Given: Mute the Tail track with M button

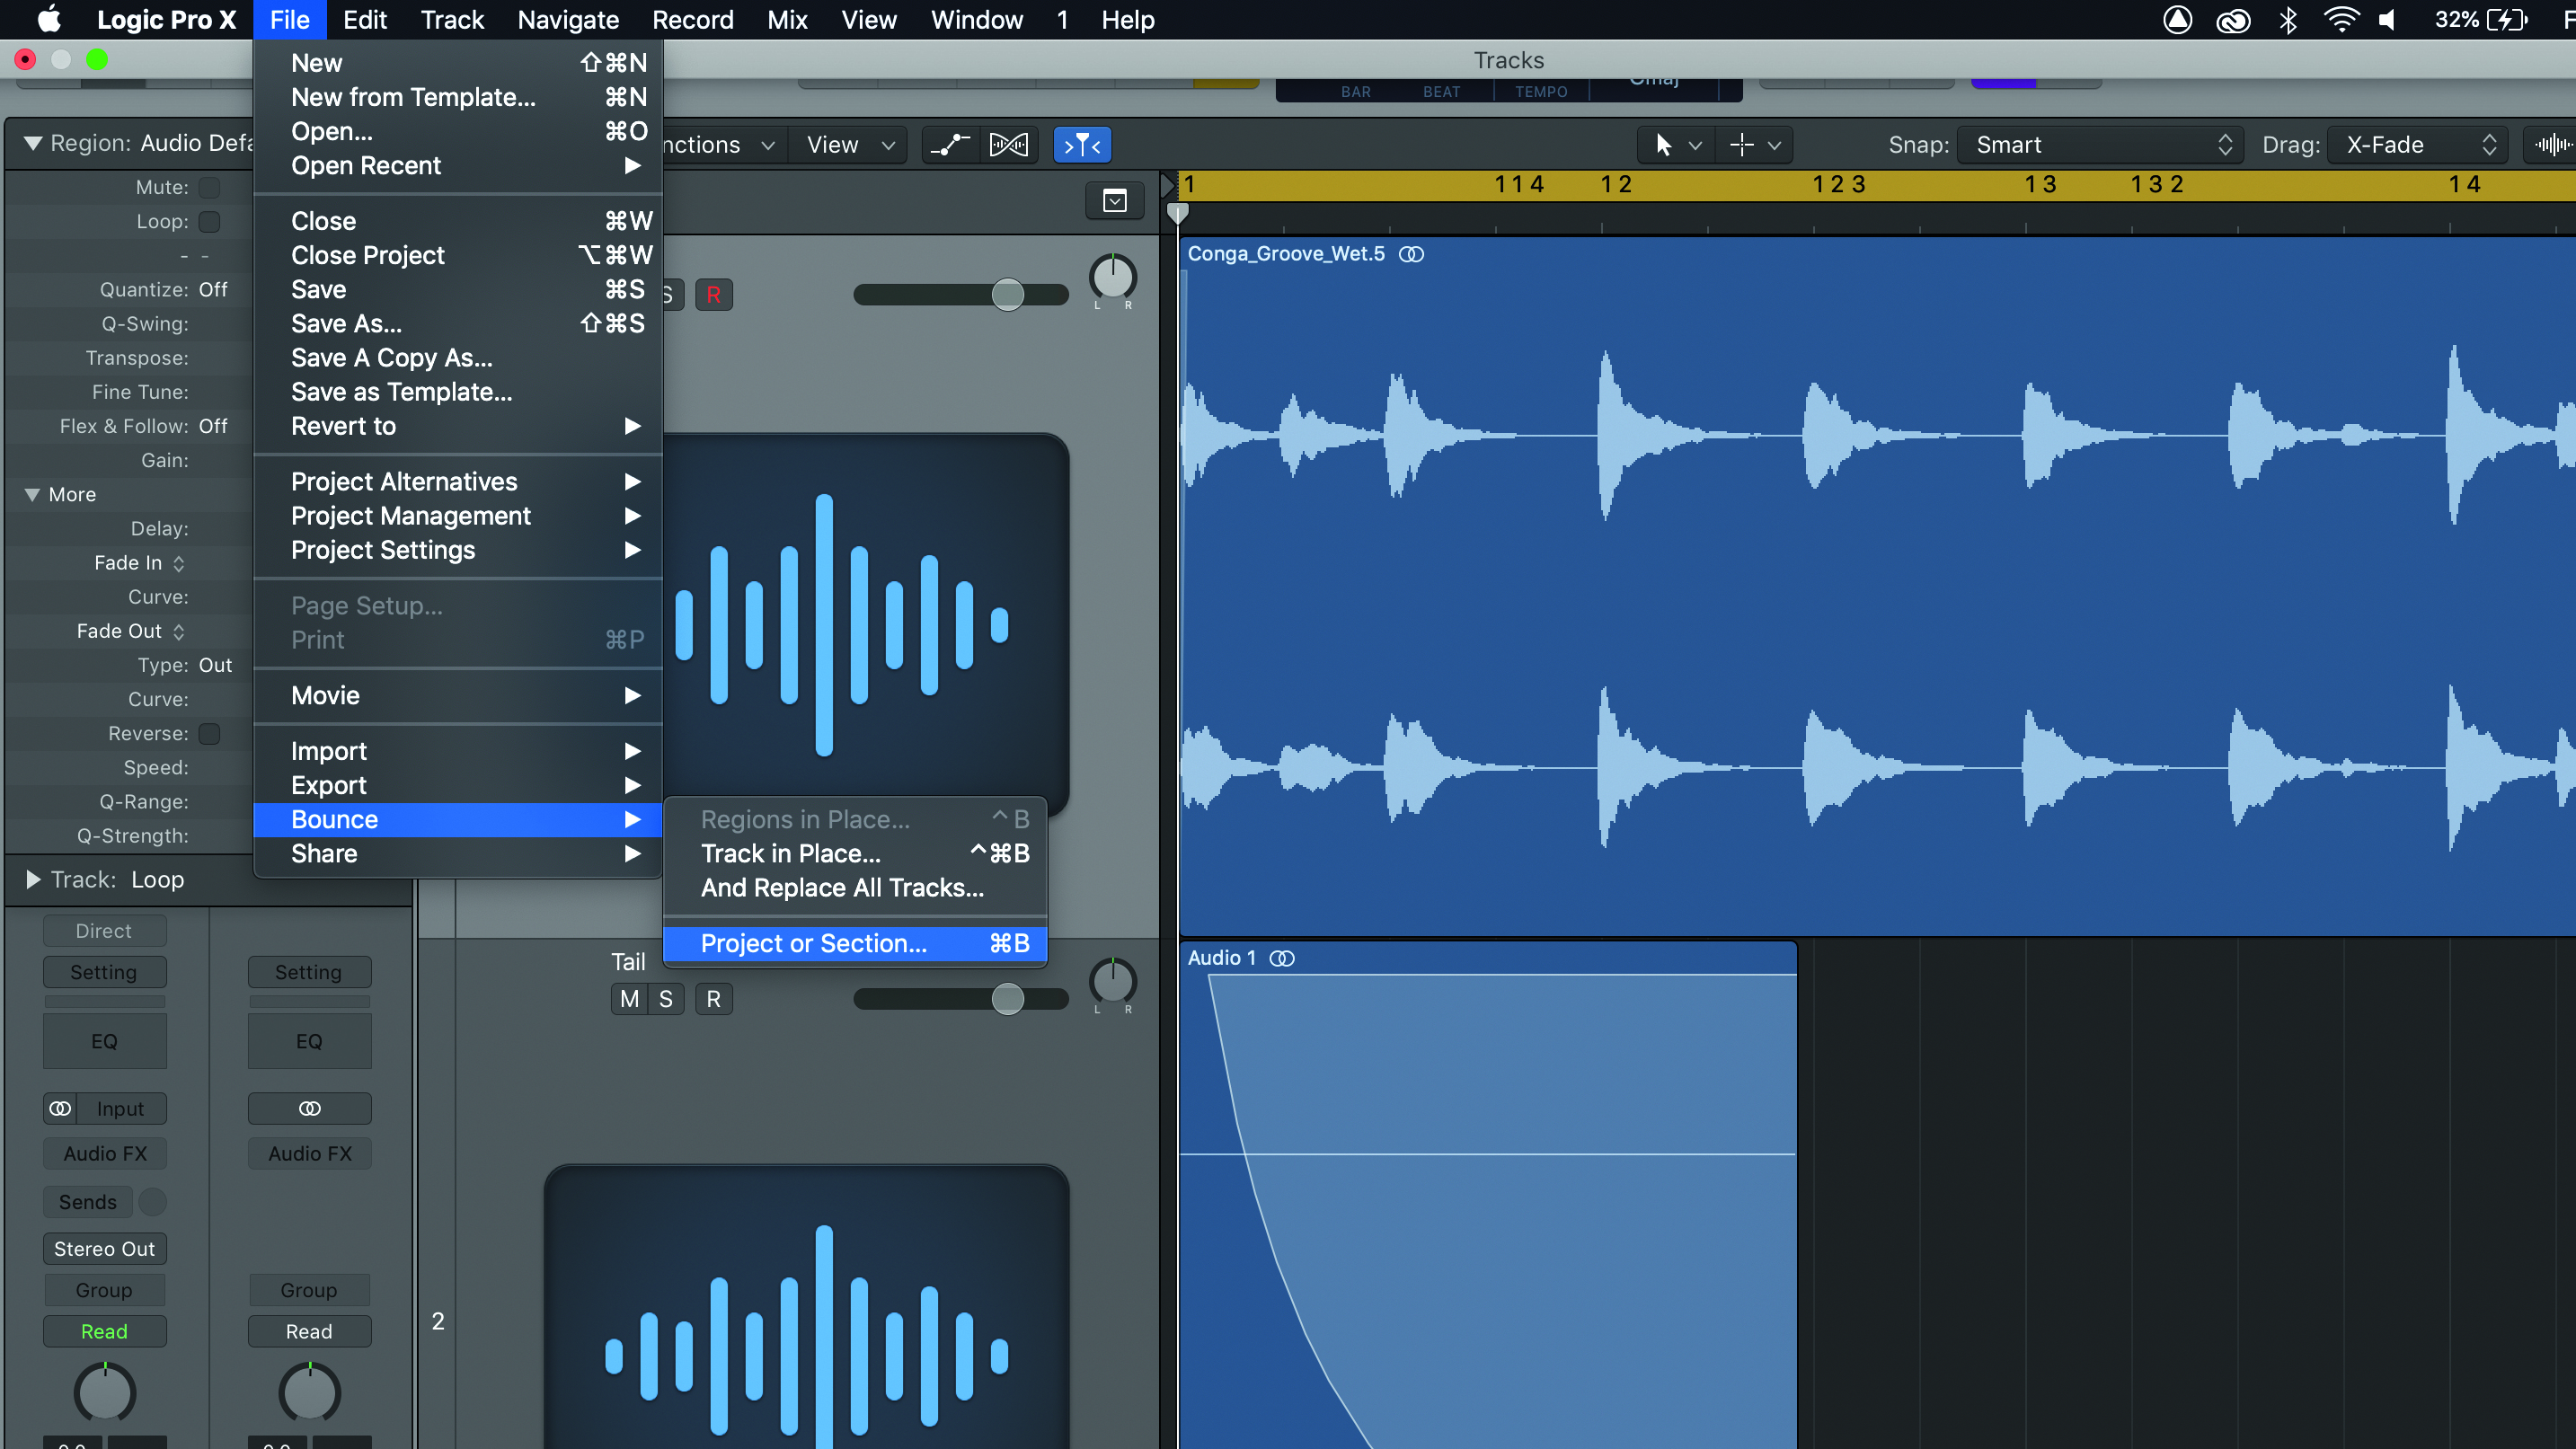Looking at the screenshot, I should point(629,998).
